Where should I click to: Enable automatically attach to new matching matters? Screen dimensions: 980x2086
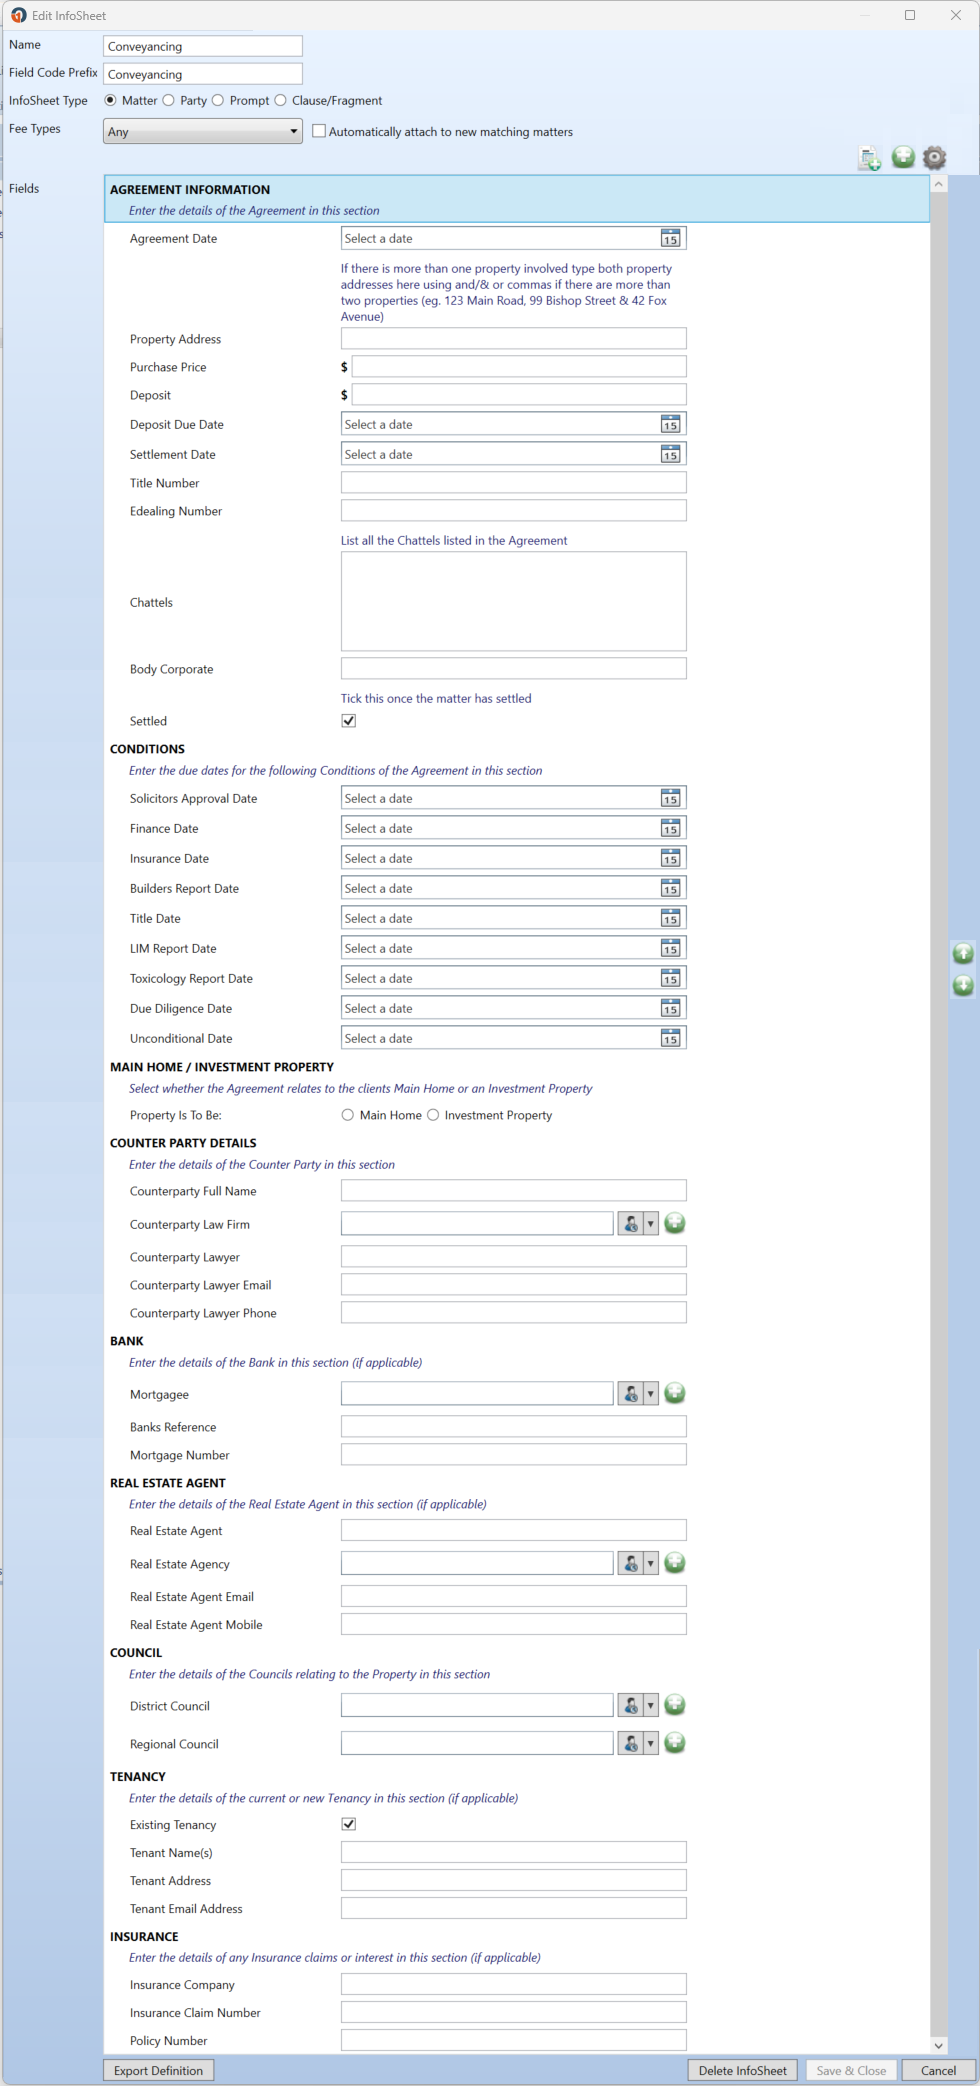pos(319,131)
